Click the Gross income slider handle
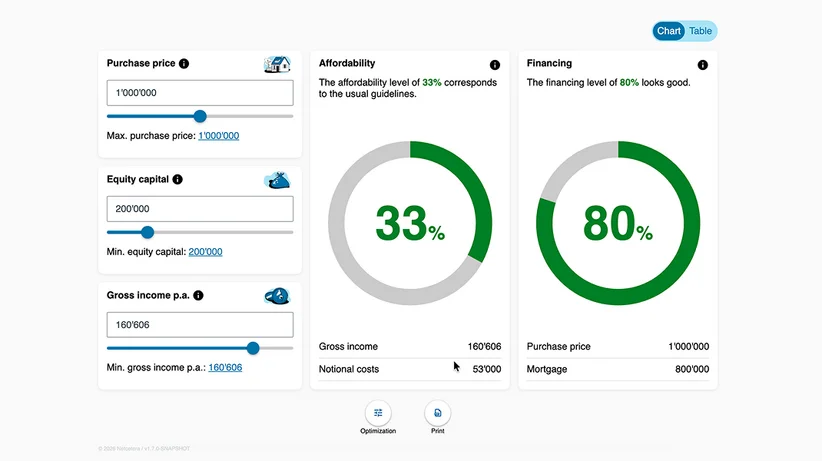Viewport: 822px width, 461px height. 253,348
